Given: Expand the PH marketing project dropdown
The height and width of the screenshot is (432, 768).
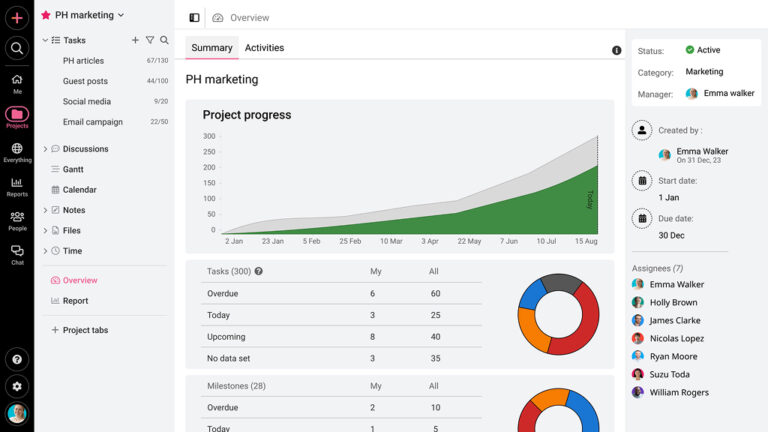Looking at the screenshot, I should pos(121,15).
